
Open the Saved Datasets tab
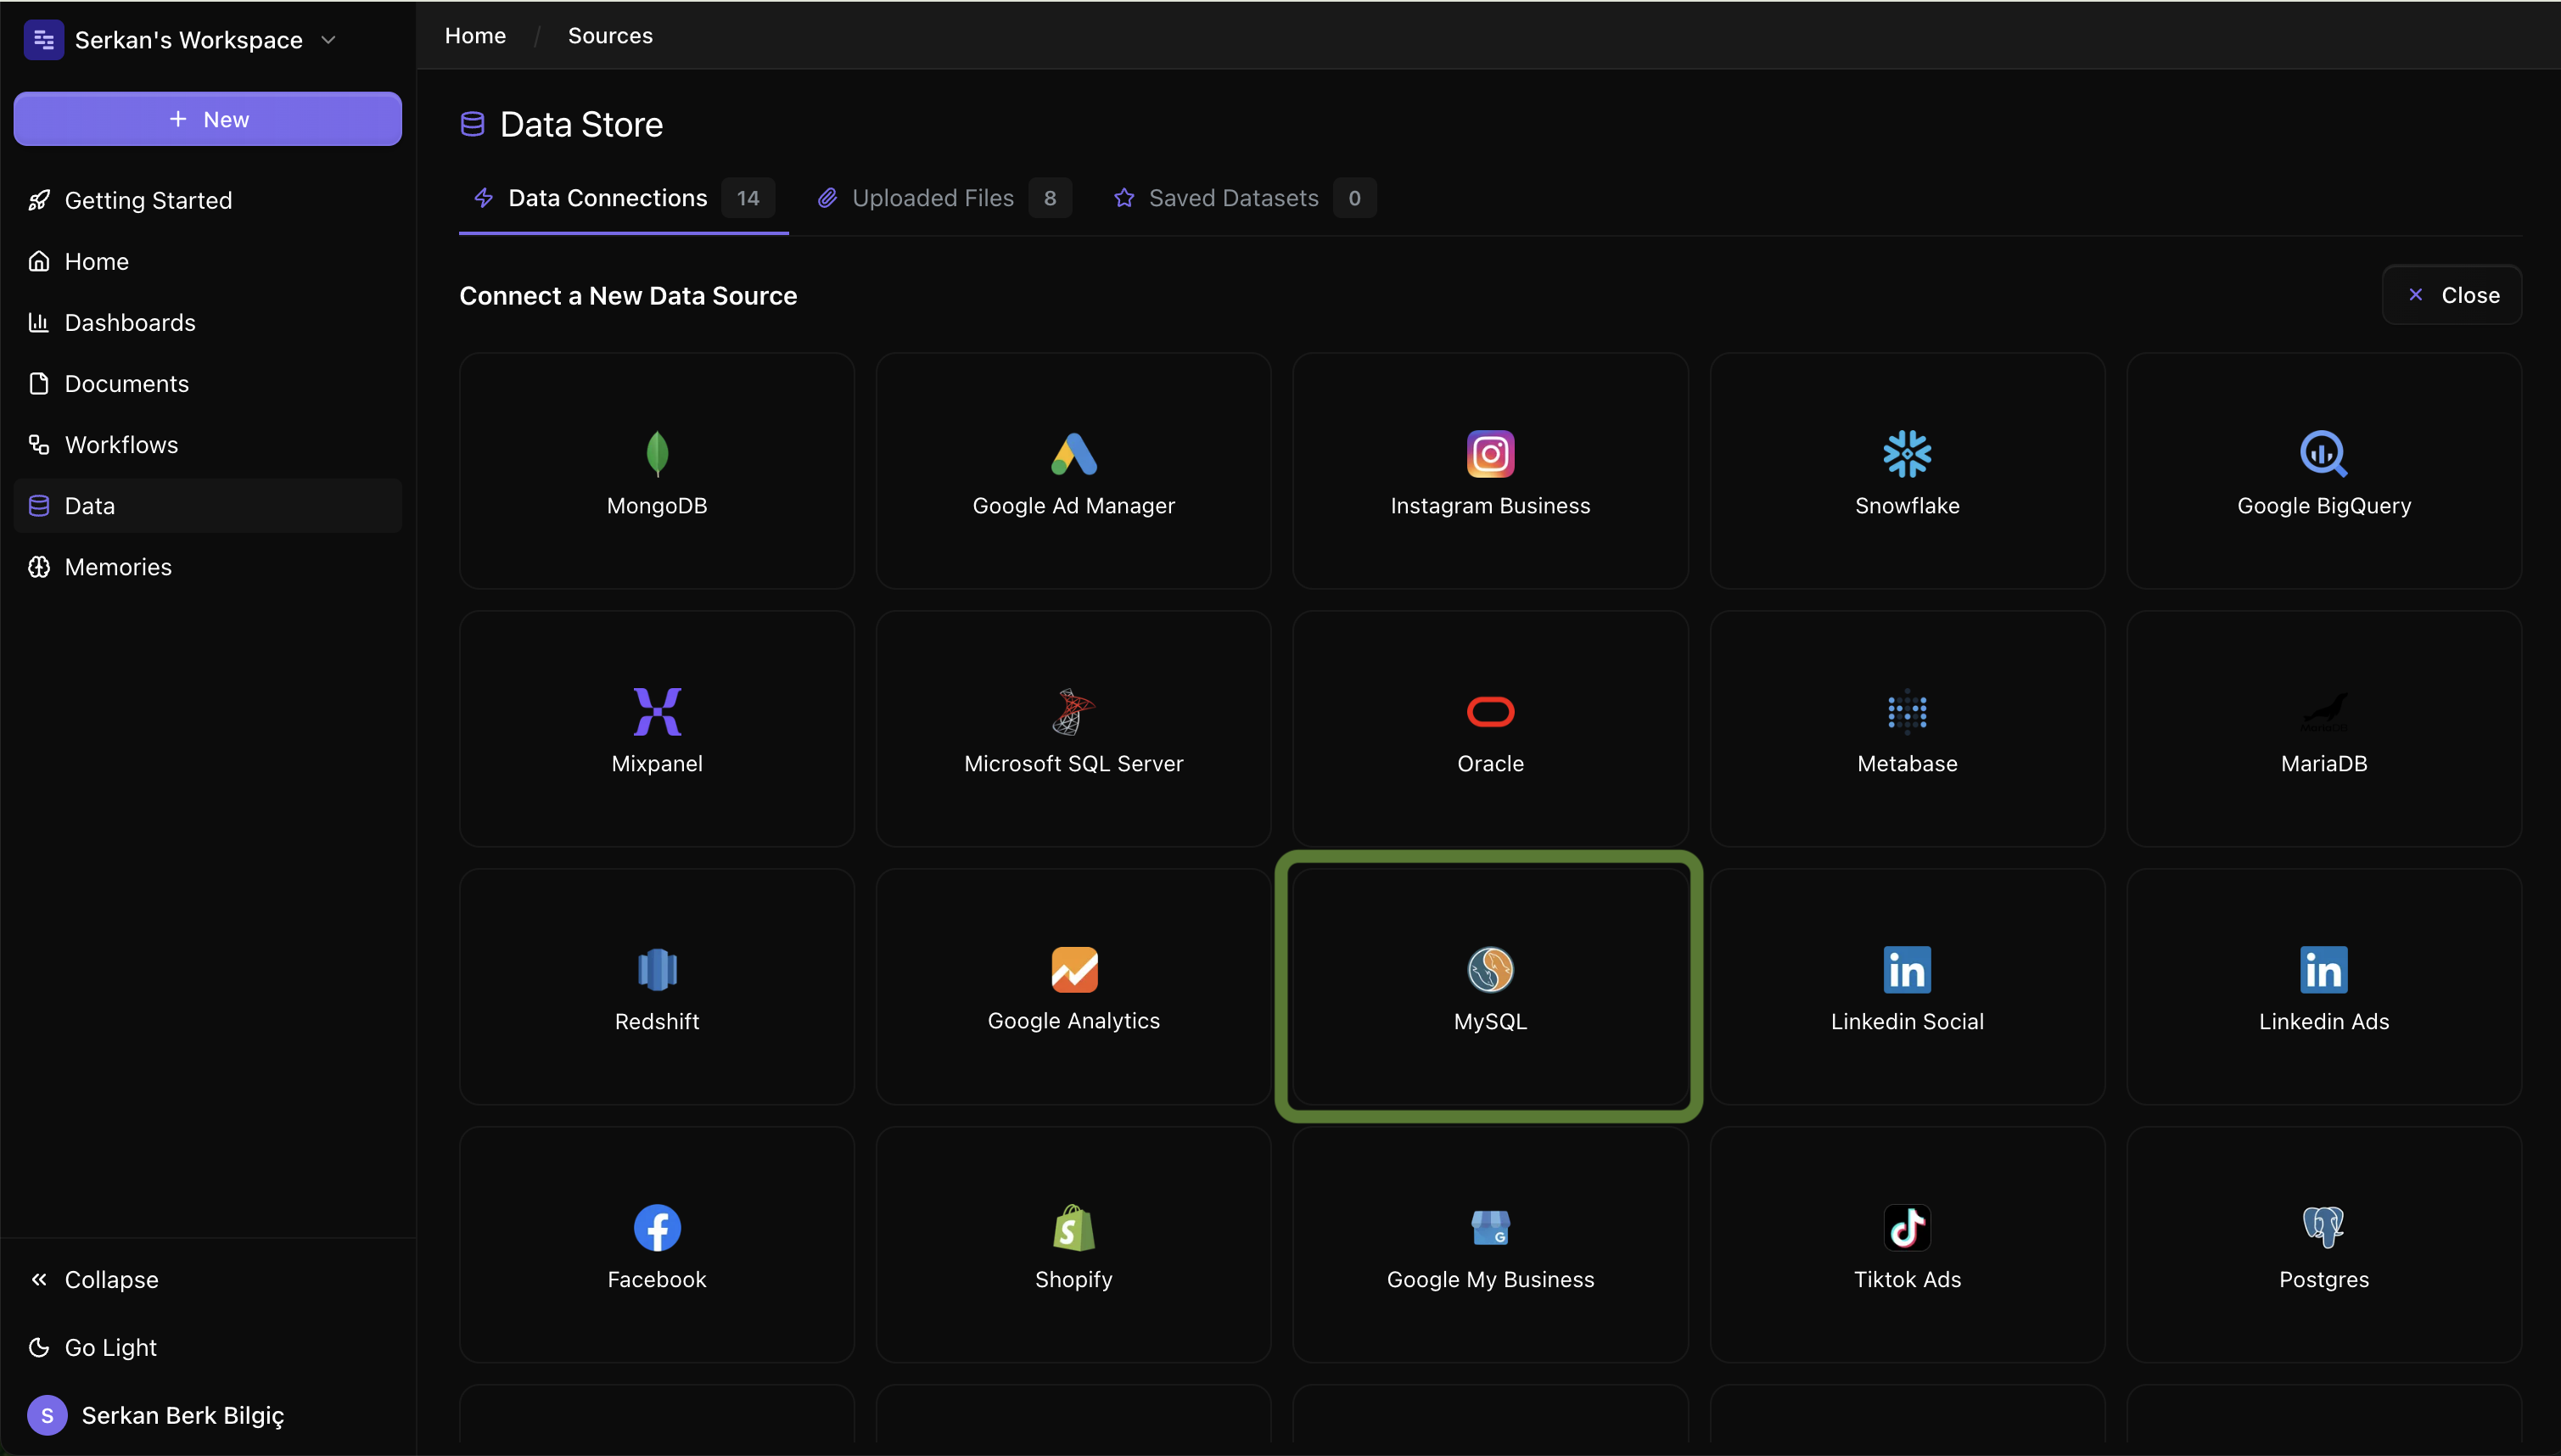tap(1245, 198)
